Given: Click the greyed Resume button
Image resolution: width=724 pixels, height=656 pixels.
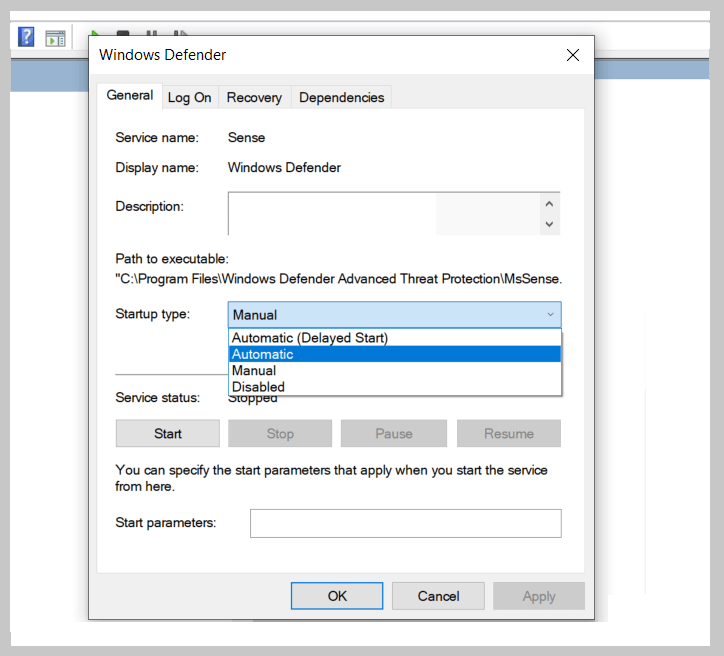Looking at the screenshot, I should [x=509, y=433].
